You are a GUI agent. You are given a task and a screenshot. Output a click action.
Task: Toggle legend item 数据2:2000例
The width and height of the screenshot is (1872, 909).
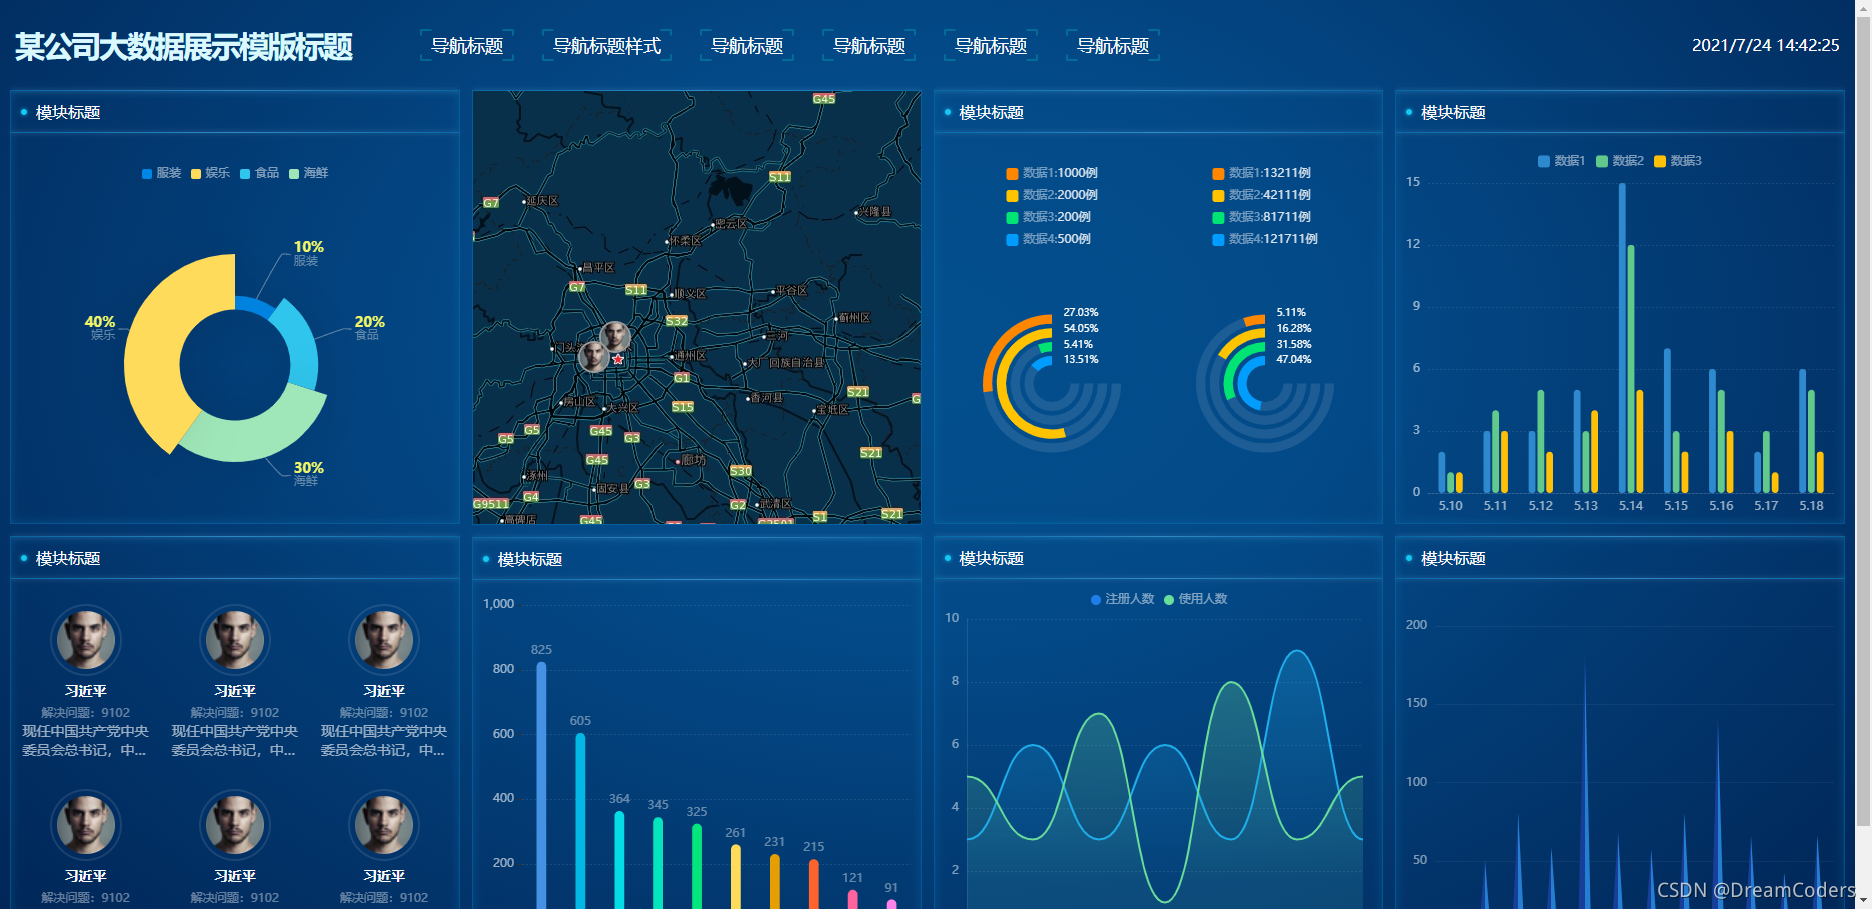pos(1052,195)
